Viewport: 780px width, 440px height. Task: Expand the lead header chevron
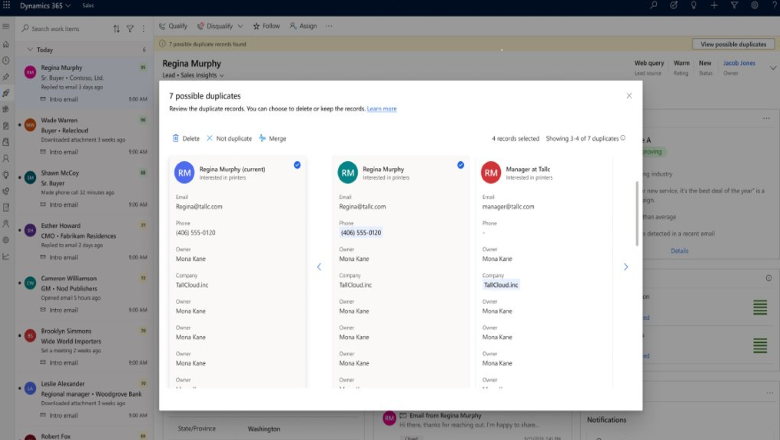[773, 68]
